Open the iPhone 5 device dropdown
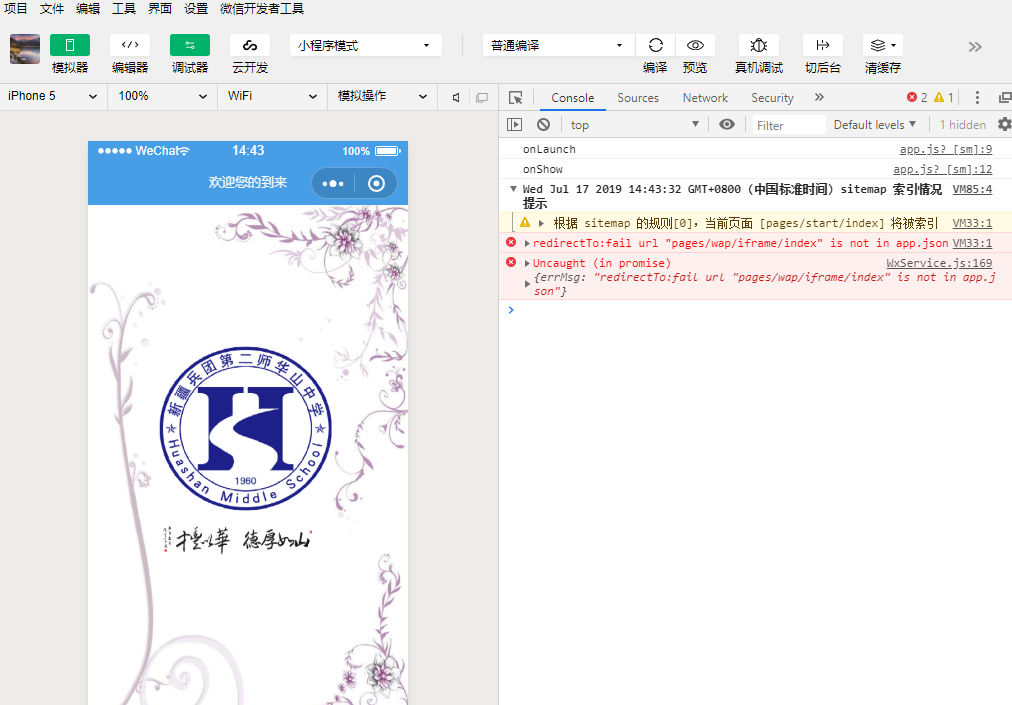This screenshot has width=1012, height=705. click(52, 96)
